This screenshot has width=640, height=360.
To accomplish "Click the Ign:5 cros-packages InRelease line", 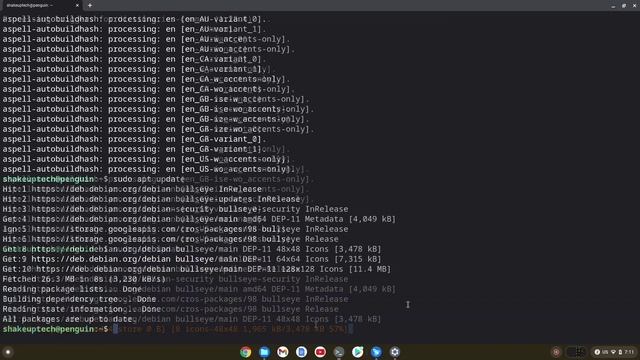I will [176, 229].
